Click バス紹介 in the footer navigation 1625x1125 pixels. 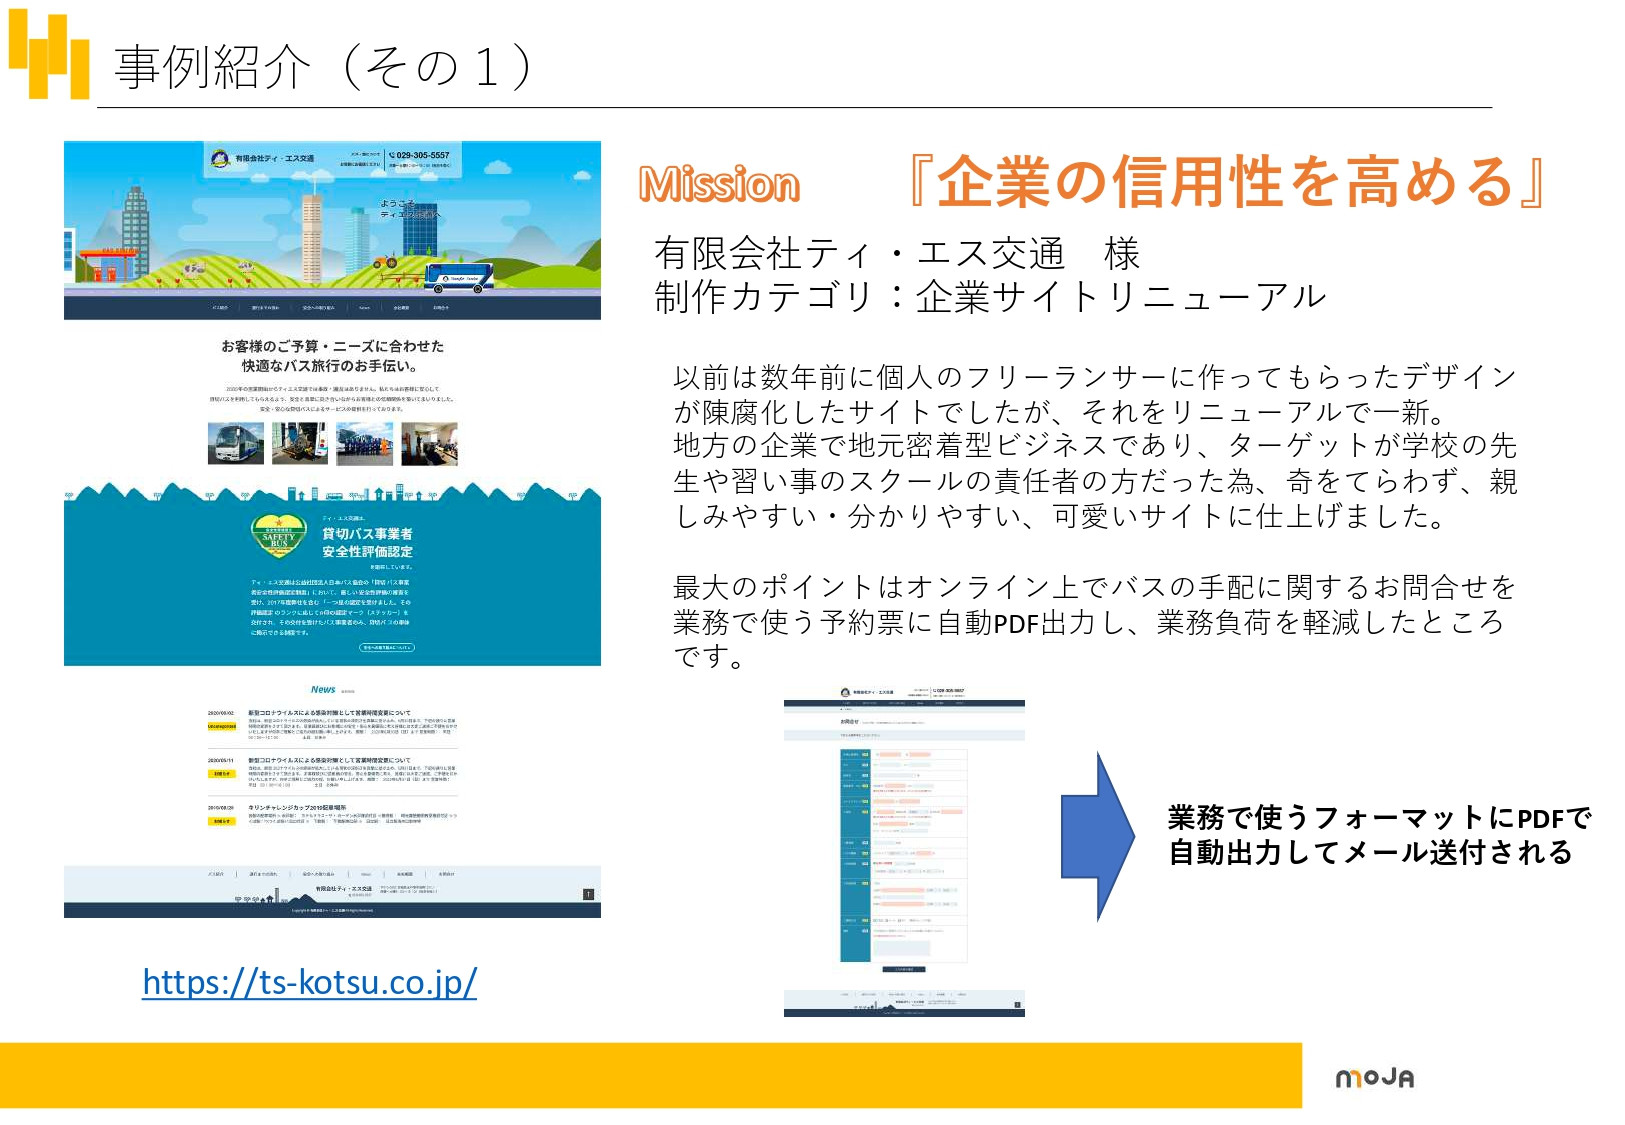[x=217, y=874]
